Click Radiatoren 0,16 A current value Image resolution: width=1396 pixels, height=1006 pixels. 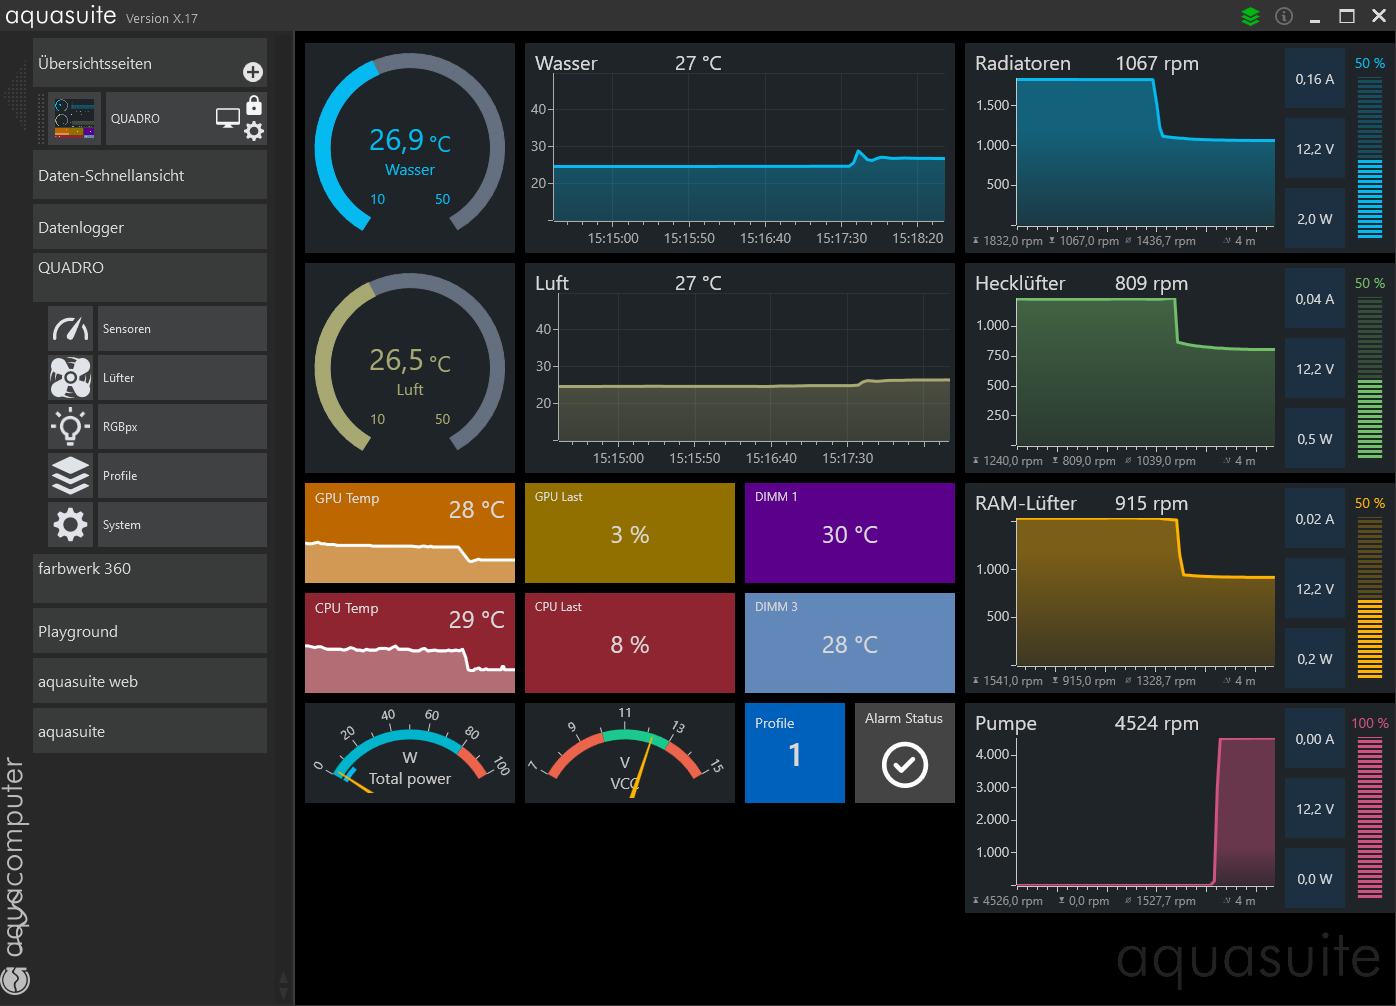1315,78
